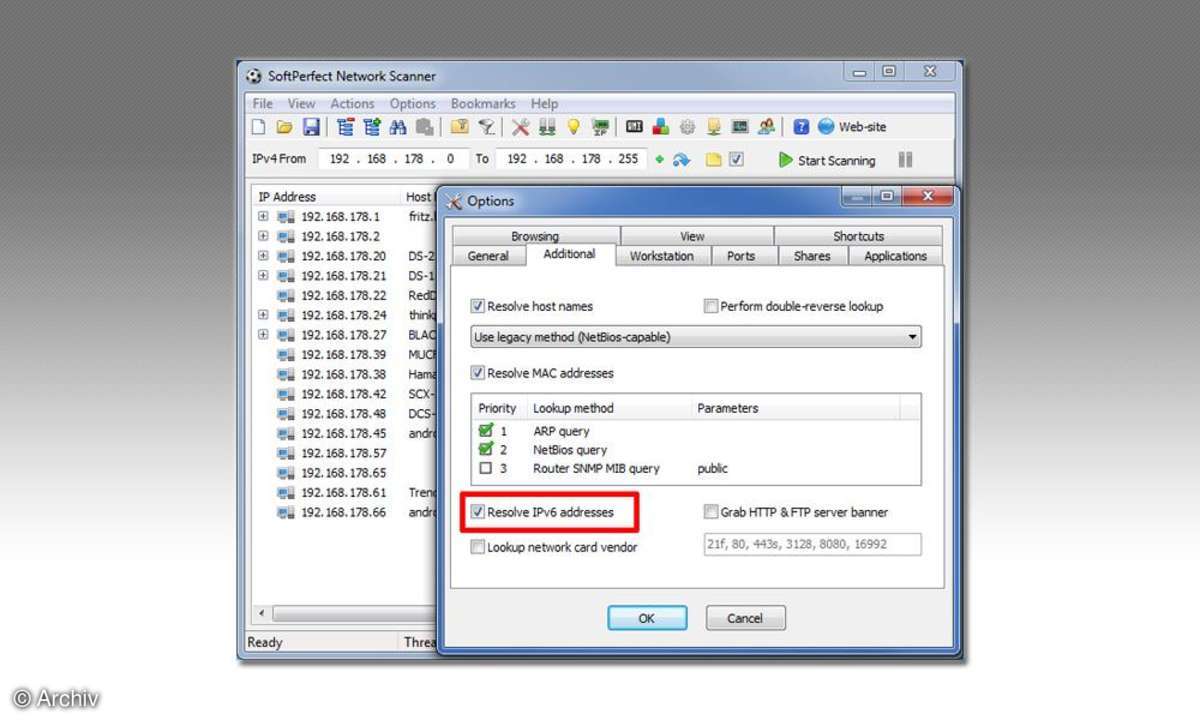The image size is (1200, 720).
Task: Toggle Resolve host names checkbox
Action: tap(478, 306)
